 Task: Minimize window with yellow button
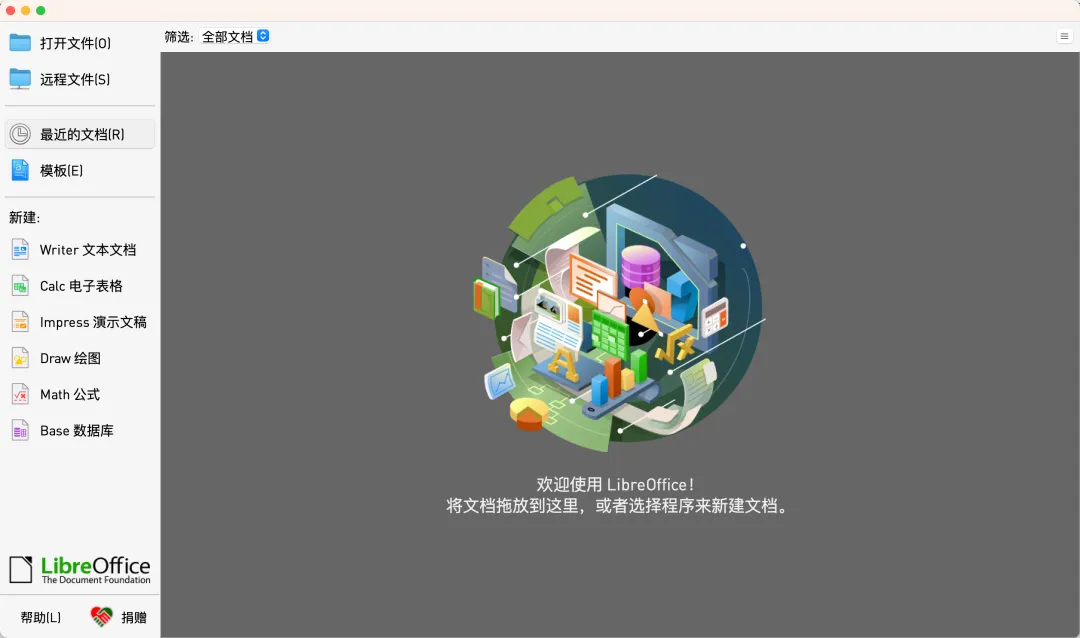point(25,10)
